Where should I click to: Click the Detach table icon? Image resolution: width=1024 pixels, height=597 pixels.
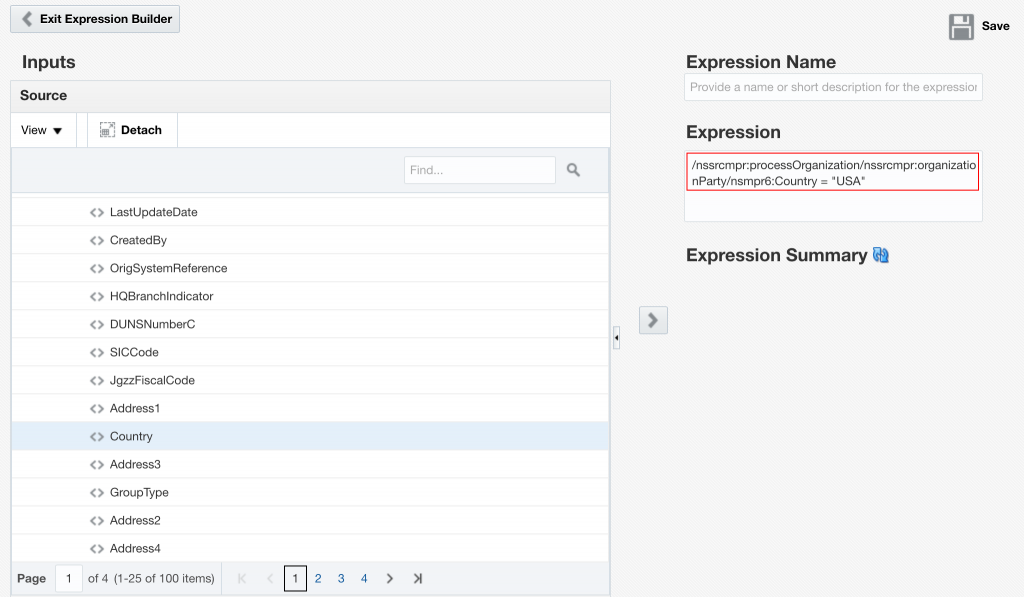[x=107, y=130]
